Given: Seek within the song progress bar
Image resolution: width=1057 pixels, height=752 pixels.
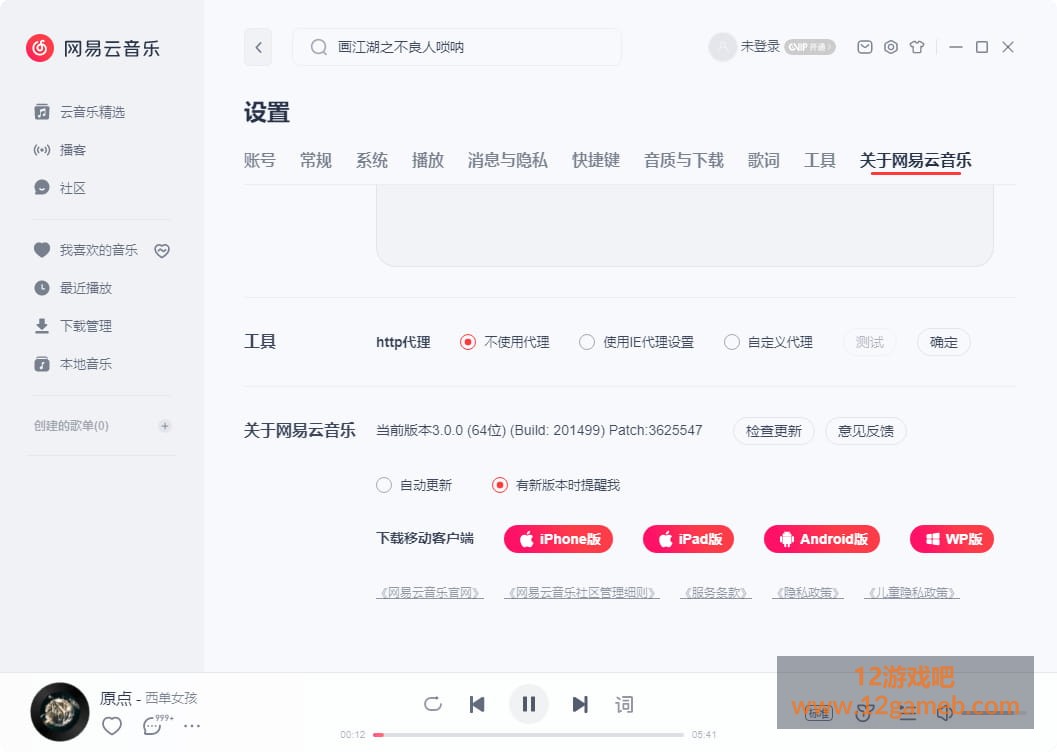Looking at the screenshot, I should tap(528, 734).
